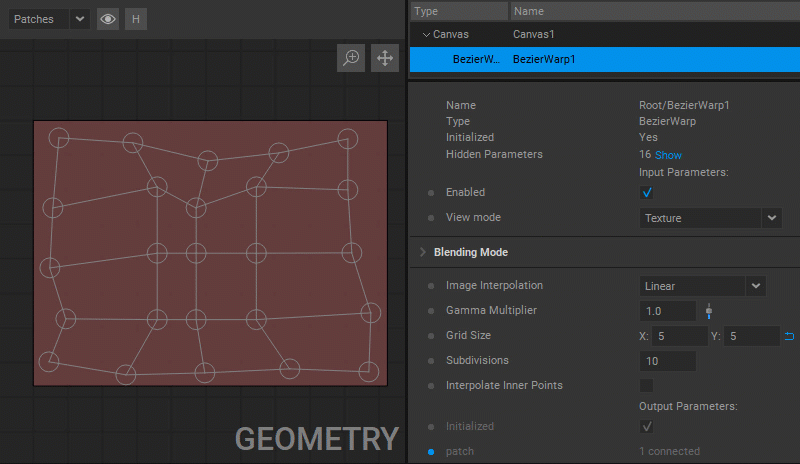Viewport: 800px width, 464px height.
Task: Toggle the eye visibility button
Action: point(108,19)
